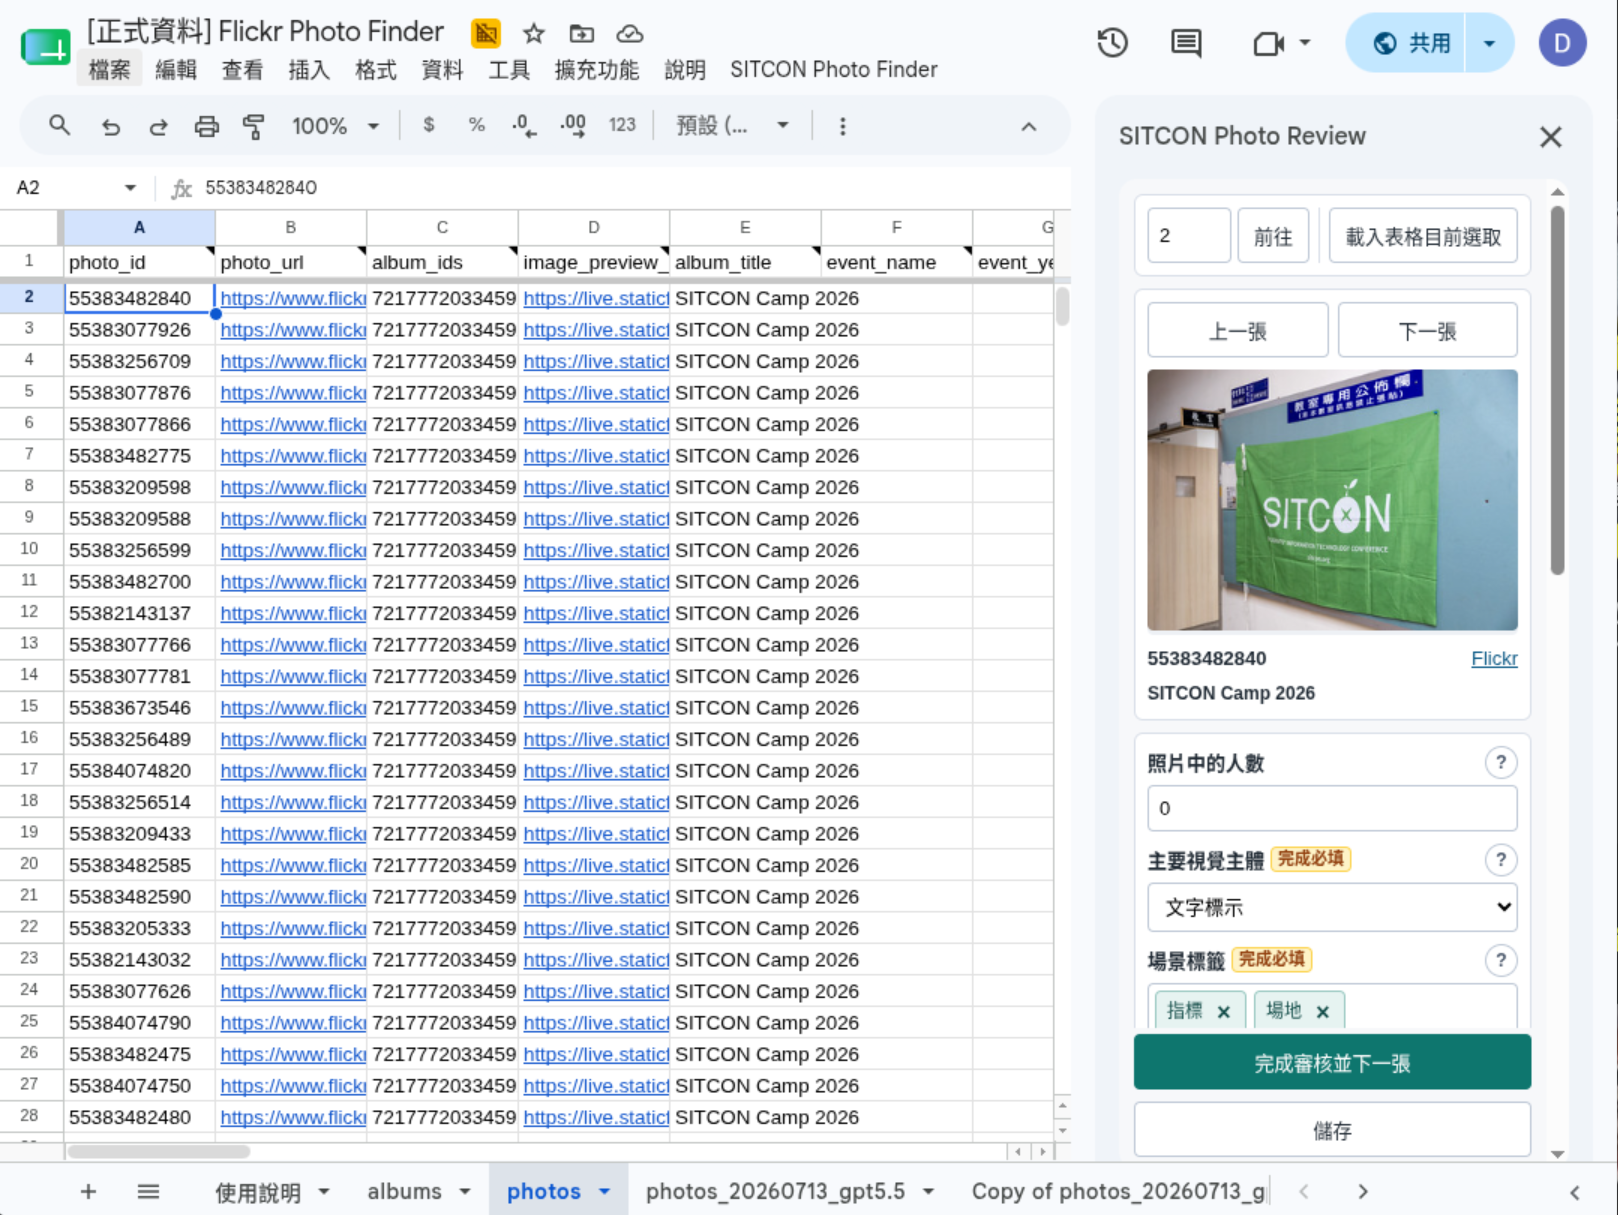Open the 編輯 menu
This screenshot has height=1215, width=1618.
click(x=176, y=70)
